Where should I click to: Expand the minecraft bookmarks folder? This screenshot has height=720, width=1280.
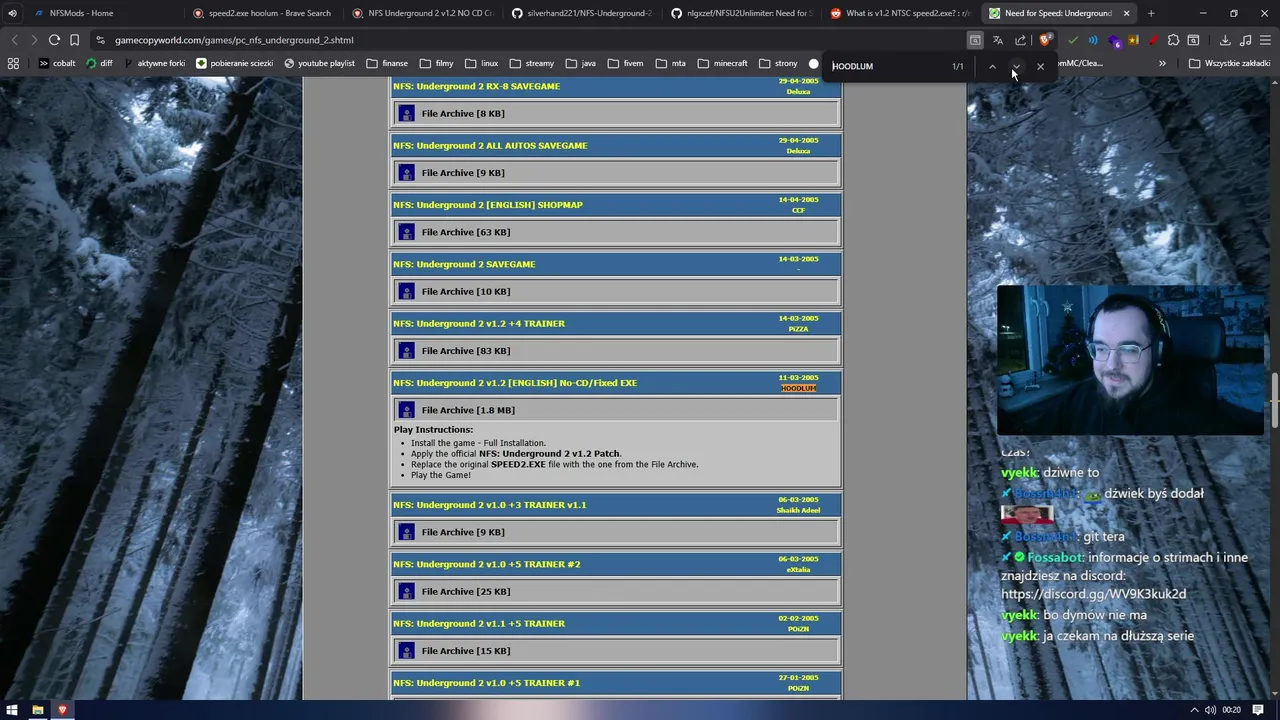click(722, 63)
